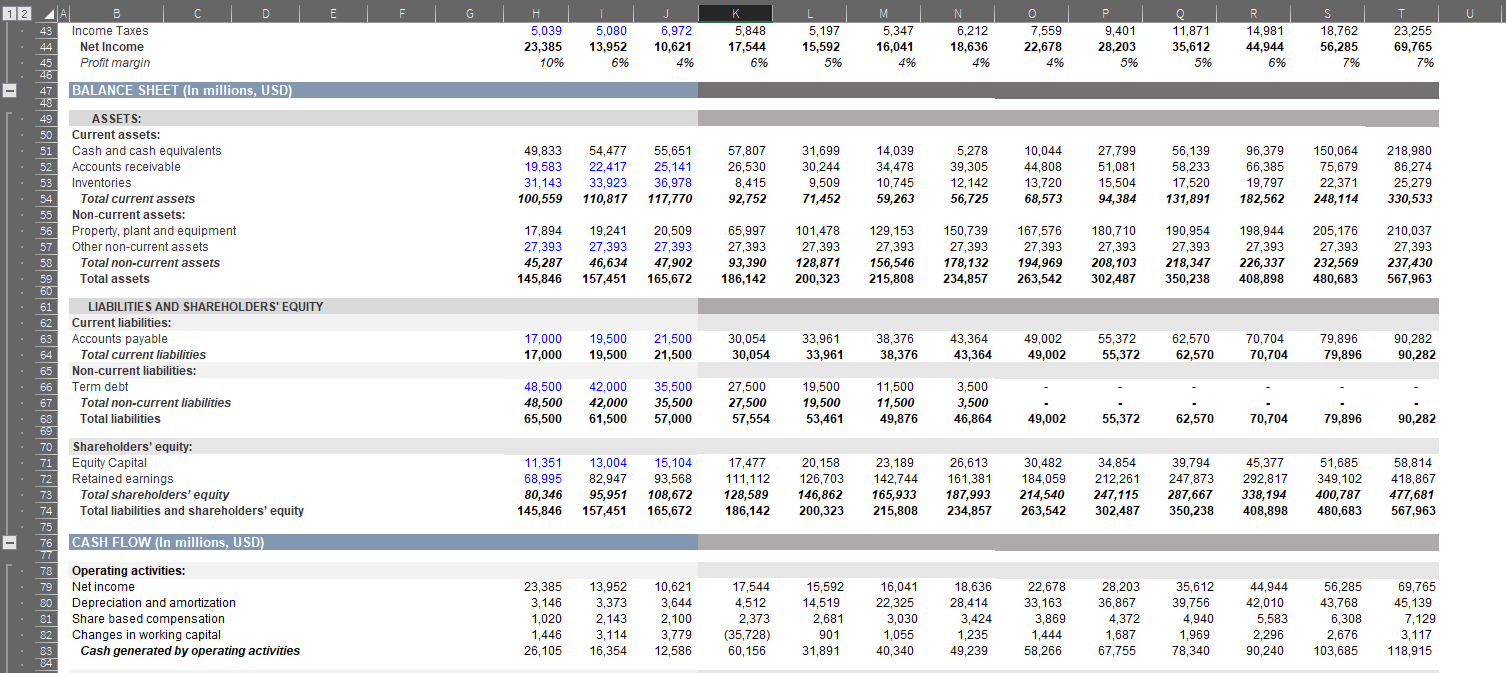Select Property, plant and equipment label
This screenshot has height=673, width=1506.
click(x=154, y=231)
